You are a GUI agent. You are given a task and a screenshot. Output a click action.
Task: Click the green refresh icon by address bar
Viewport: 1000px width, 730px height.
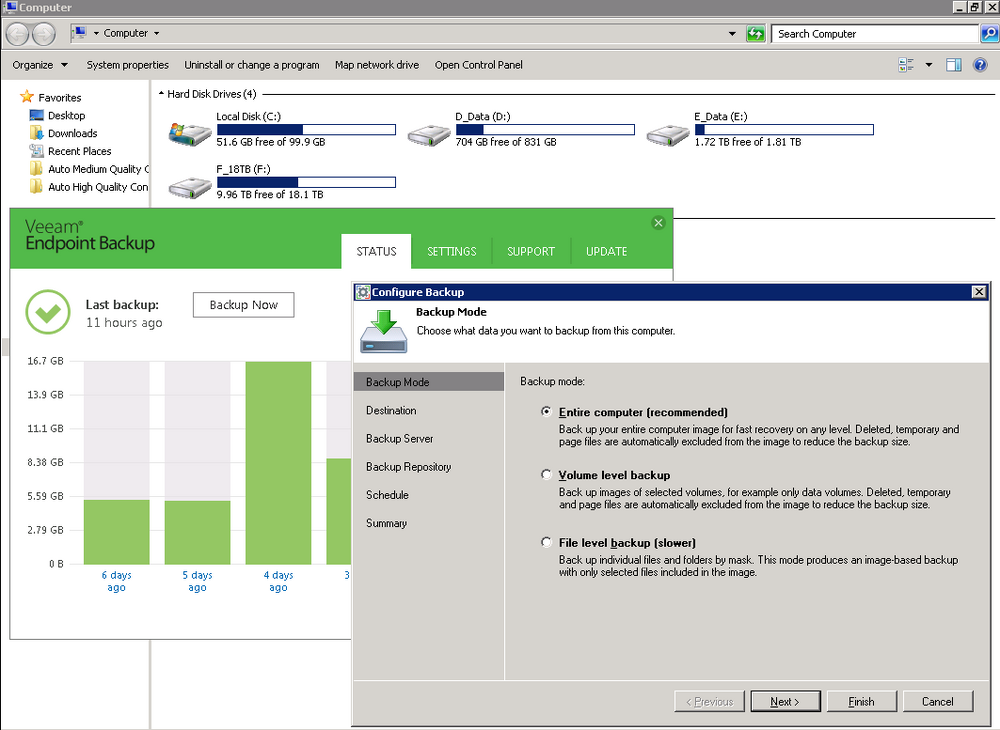[x=756, y=34]
